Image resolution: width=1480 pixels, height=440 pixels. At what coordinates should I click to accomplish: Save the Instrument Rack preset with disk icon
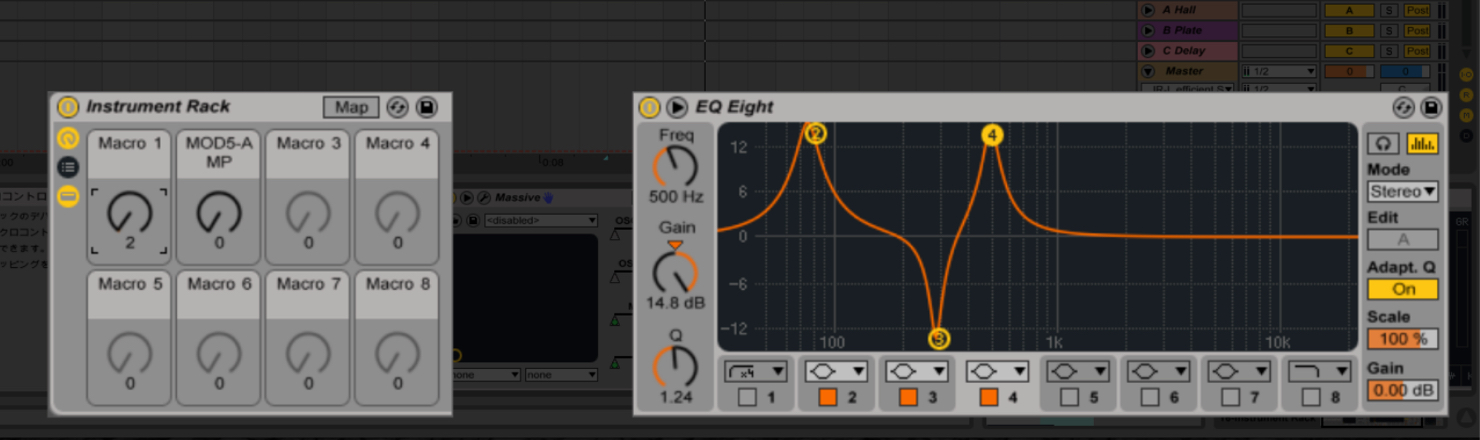[427, 107]
